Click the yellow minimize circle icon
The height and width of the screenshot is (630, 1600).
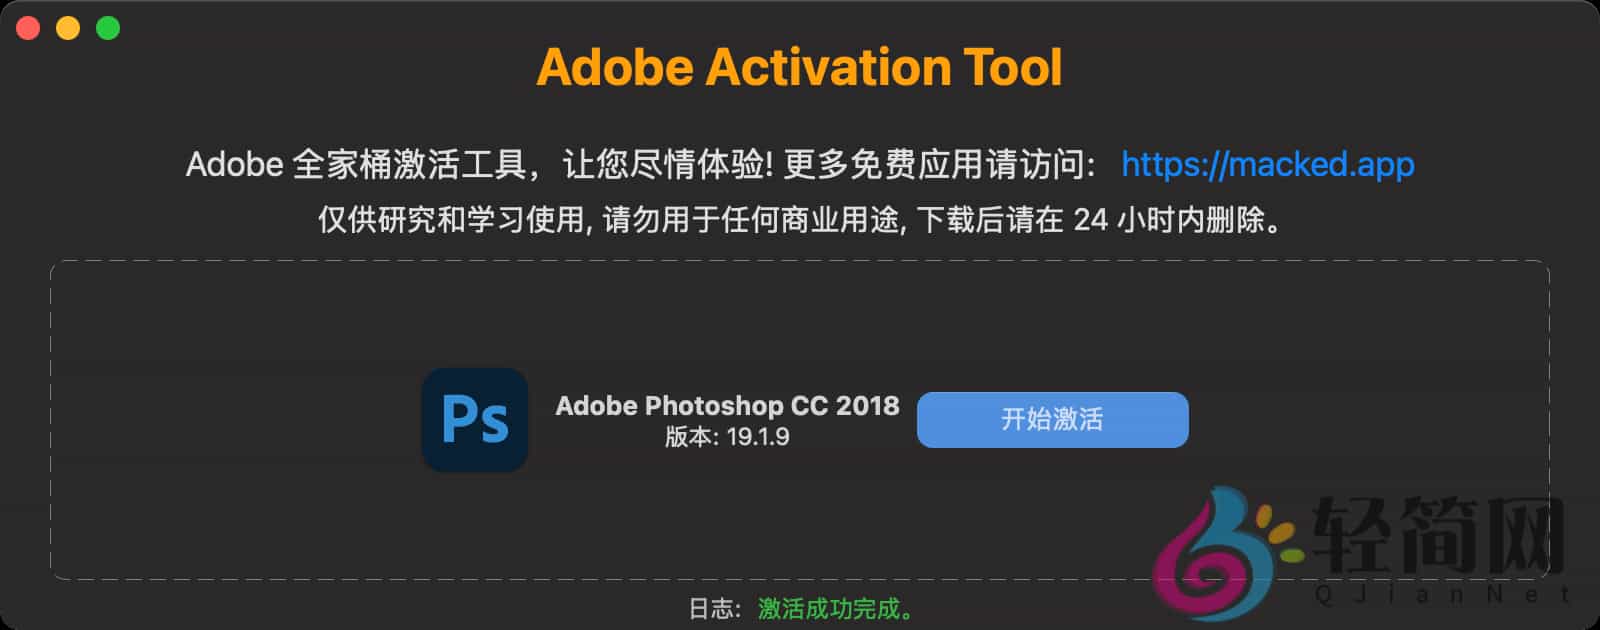pos(66,29)
